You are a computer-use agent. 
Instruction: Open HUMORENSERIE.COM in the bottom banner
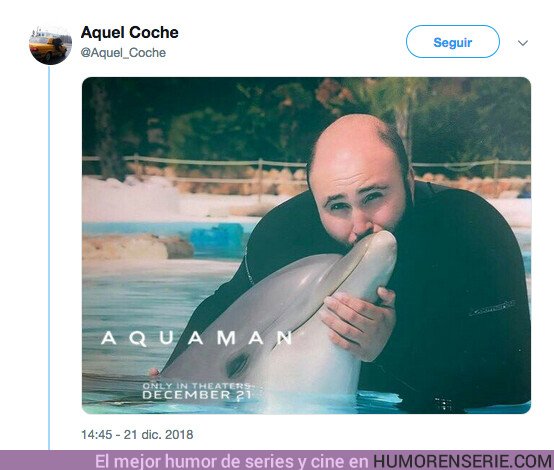(x=462, y=461)
